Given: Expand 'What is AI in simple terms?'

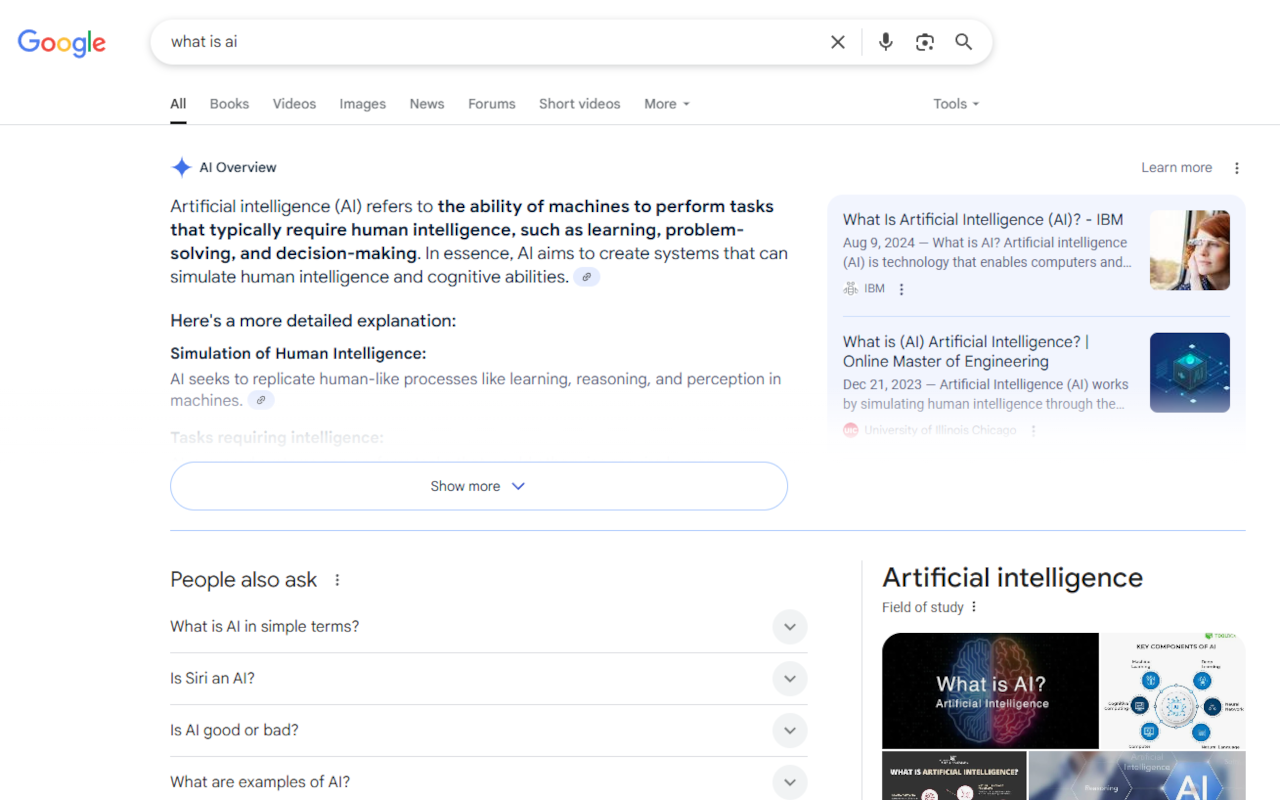Looking at the screenshot, I should (x=789, y=626).
